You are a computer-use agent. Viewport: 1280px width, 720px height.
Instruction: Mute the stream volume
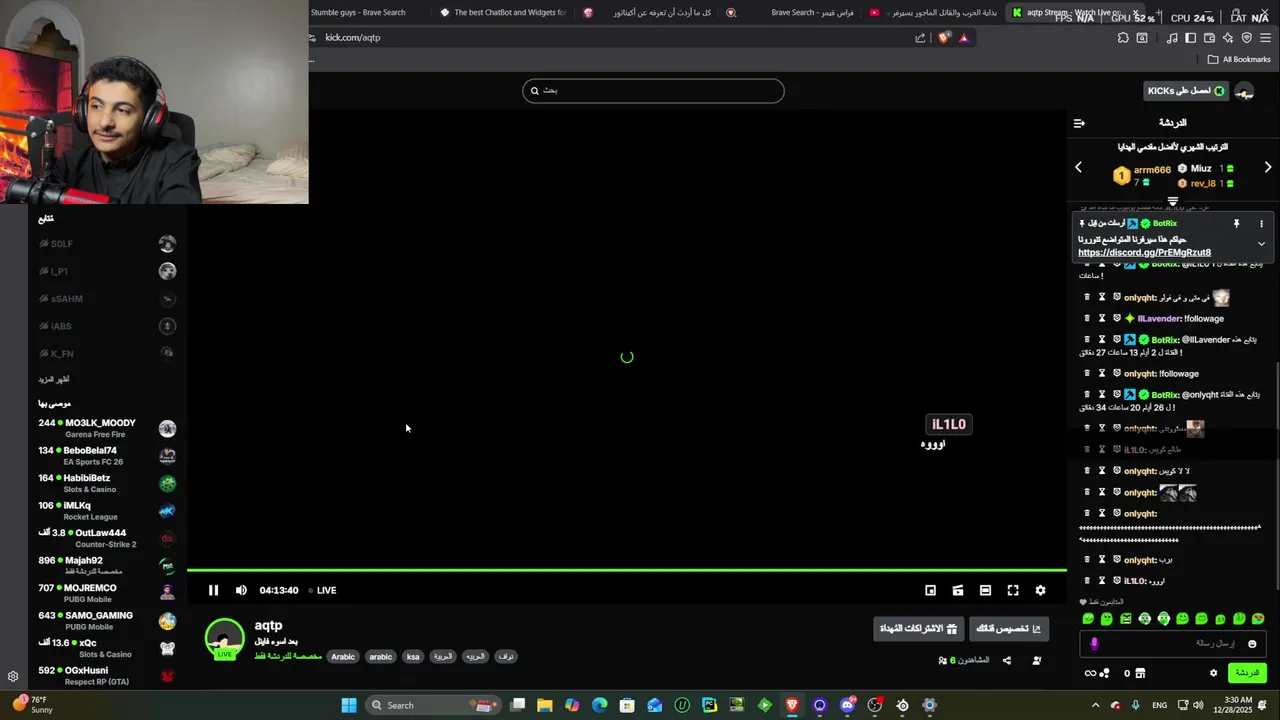click(x=241, y=590)
